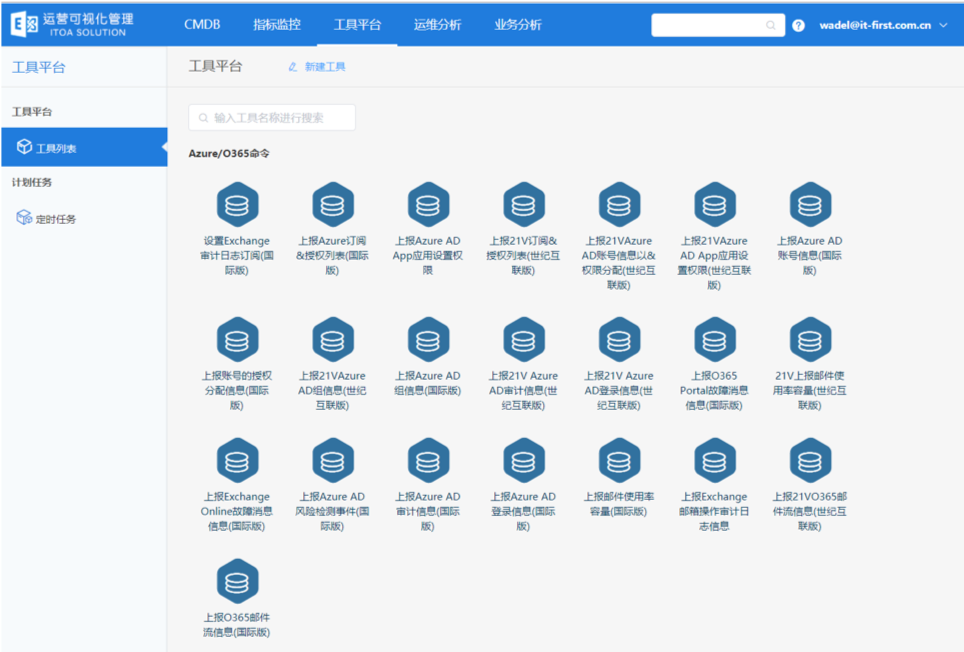
Task: Open 上报Azure AD组信息(国际版) tool icon
Action: coord(428,340)
